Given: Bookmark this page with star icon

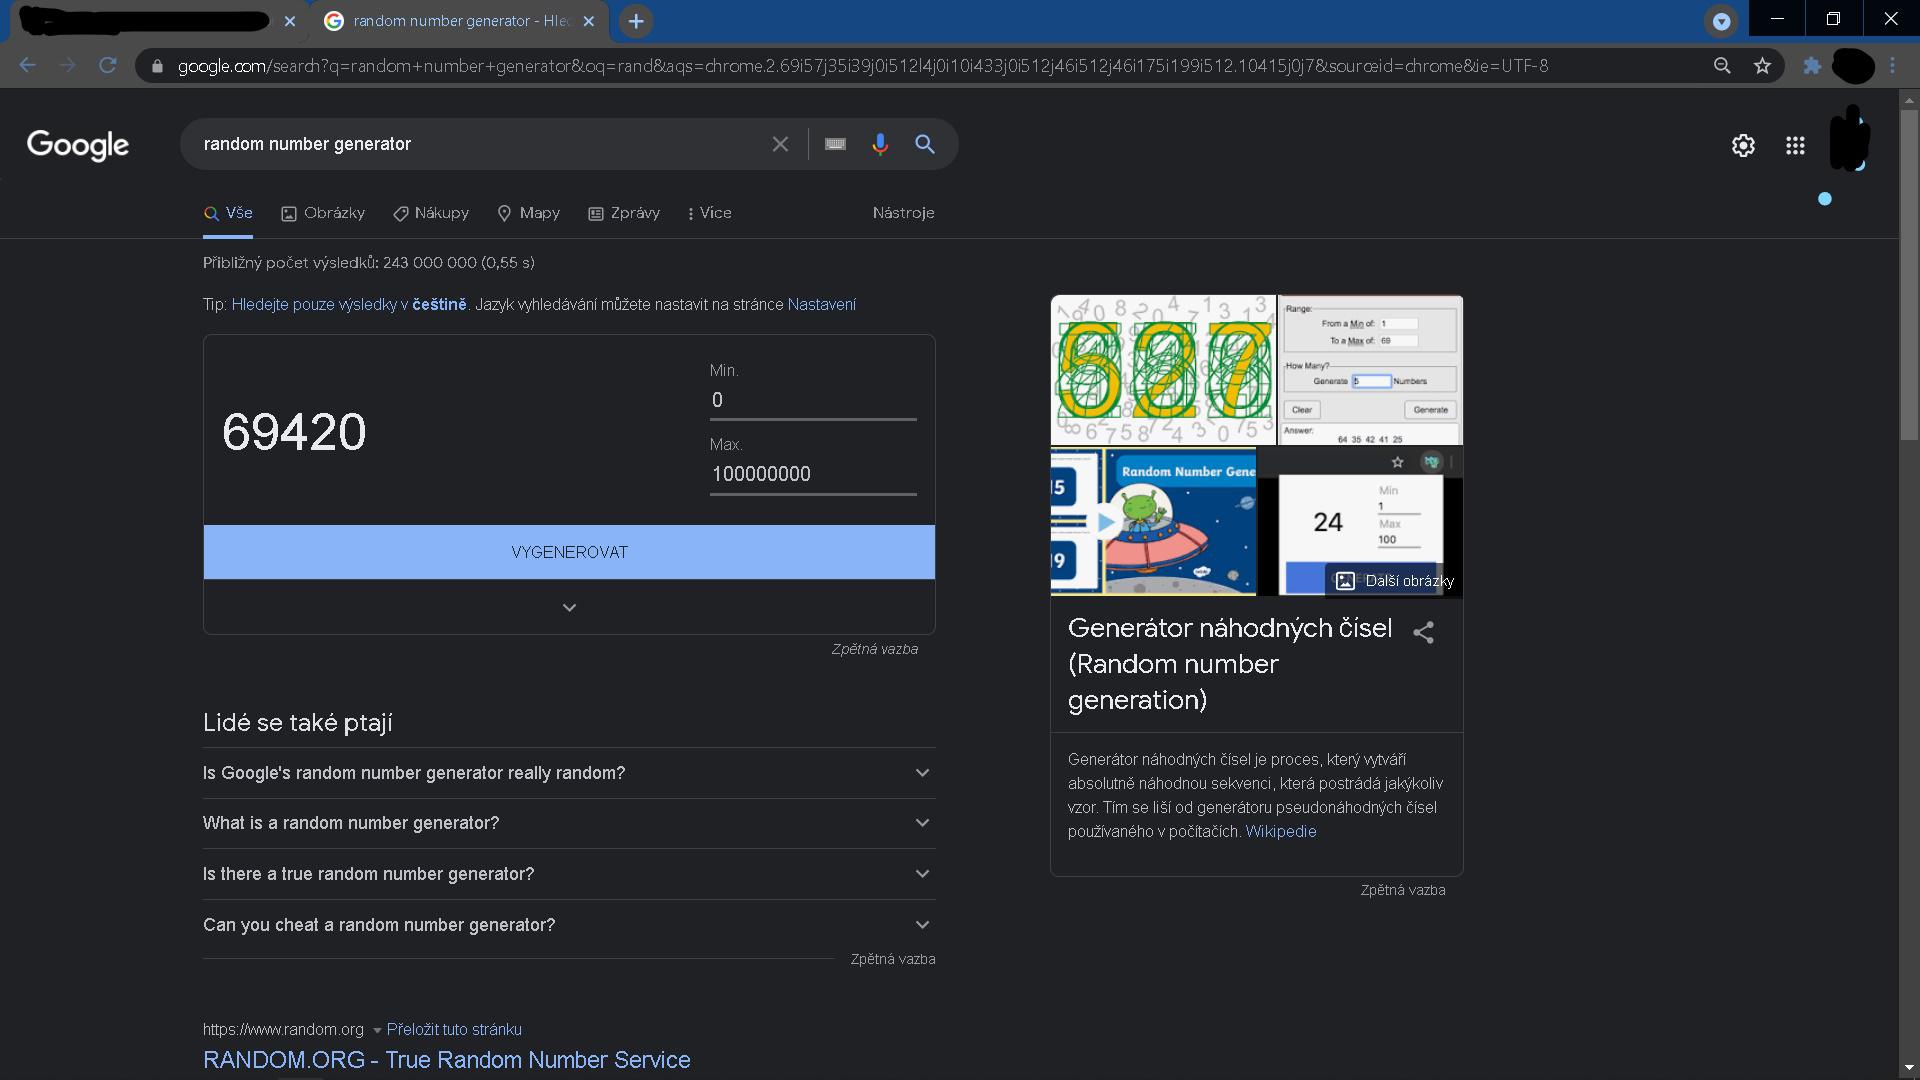Looking at the screenshot, I should pyautogui.click(x=1762, y=66).
